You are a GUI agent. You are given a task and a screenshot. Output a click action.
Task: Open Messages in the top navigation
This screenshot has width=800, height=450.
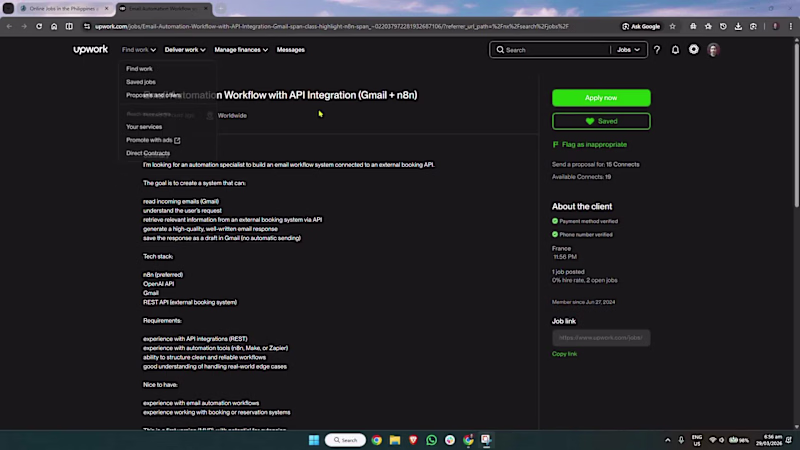click(290, 49)
